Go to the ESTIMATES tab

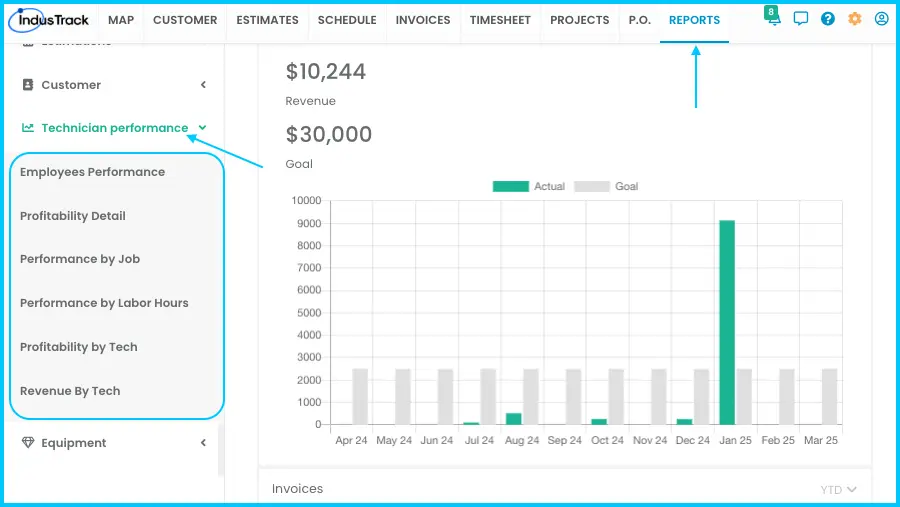267,20
